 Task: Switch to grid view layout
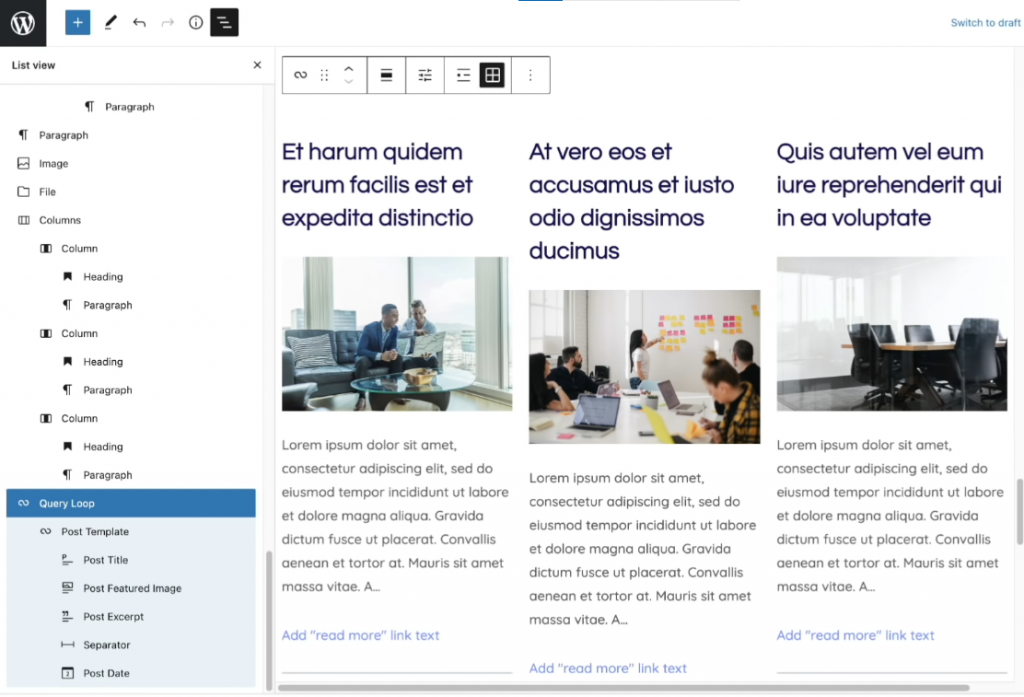(492, 75)
